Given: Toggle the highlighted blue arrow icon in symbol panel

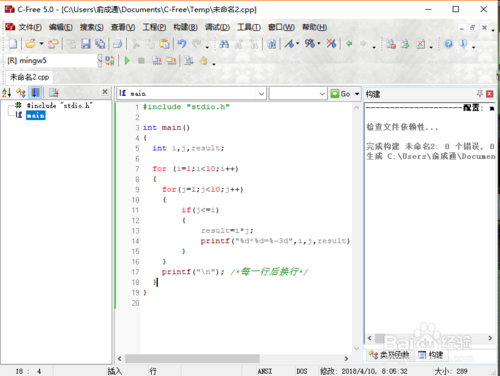Looking at the screenshot, I should click(x=35, y=92).
